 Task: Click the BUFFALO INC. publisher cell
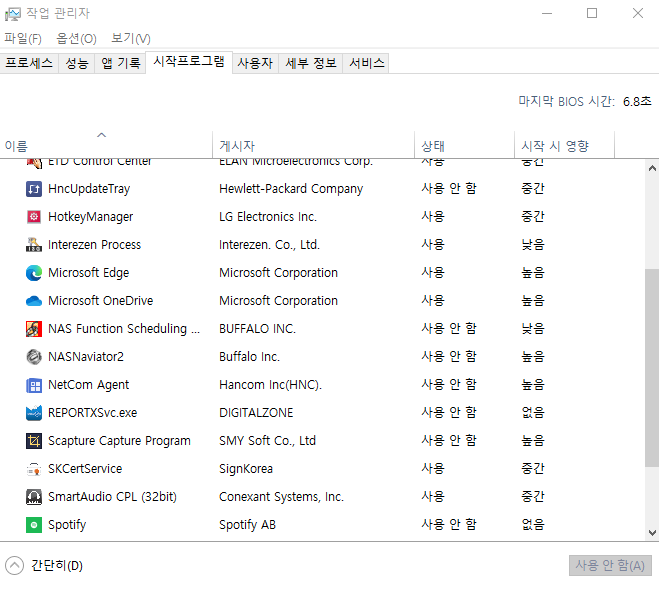pyautogui.click(x=258, y=329)
